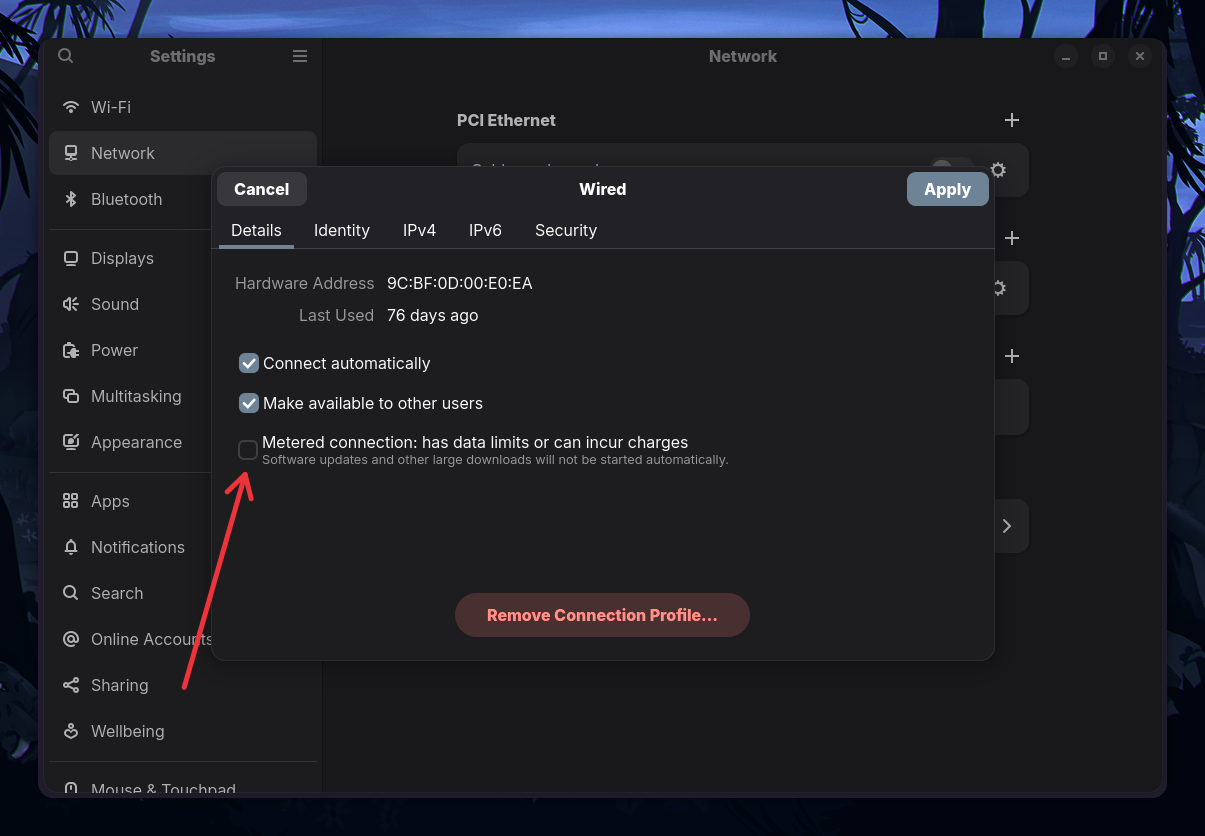Enable the Metered connection checkbox
This screenshot has width=1205, height=836.
coord(247,450)
